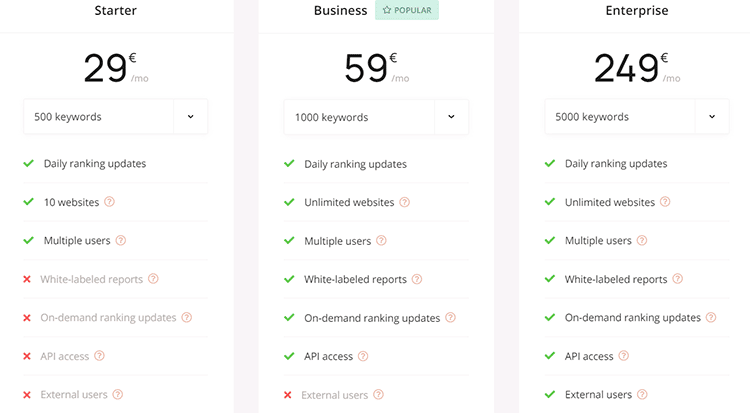Click Enterprise On-demand ranking updates text
750x413 pixels.
click(632, 318)
